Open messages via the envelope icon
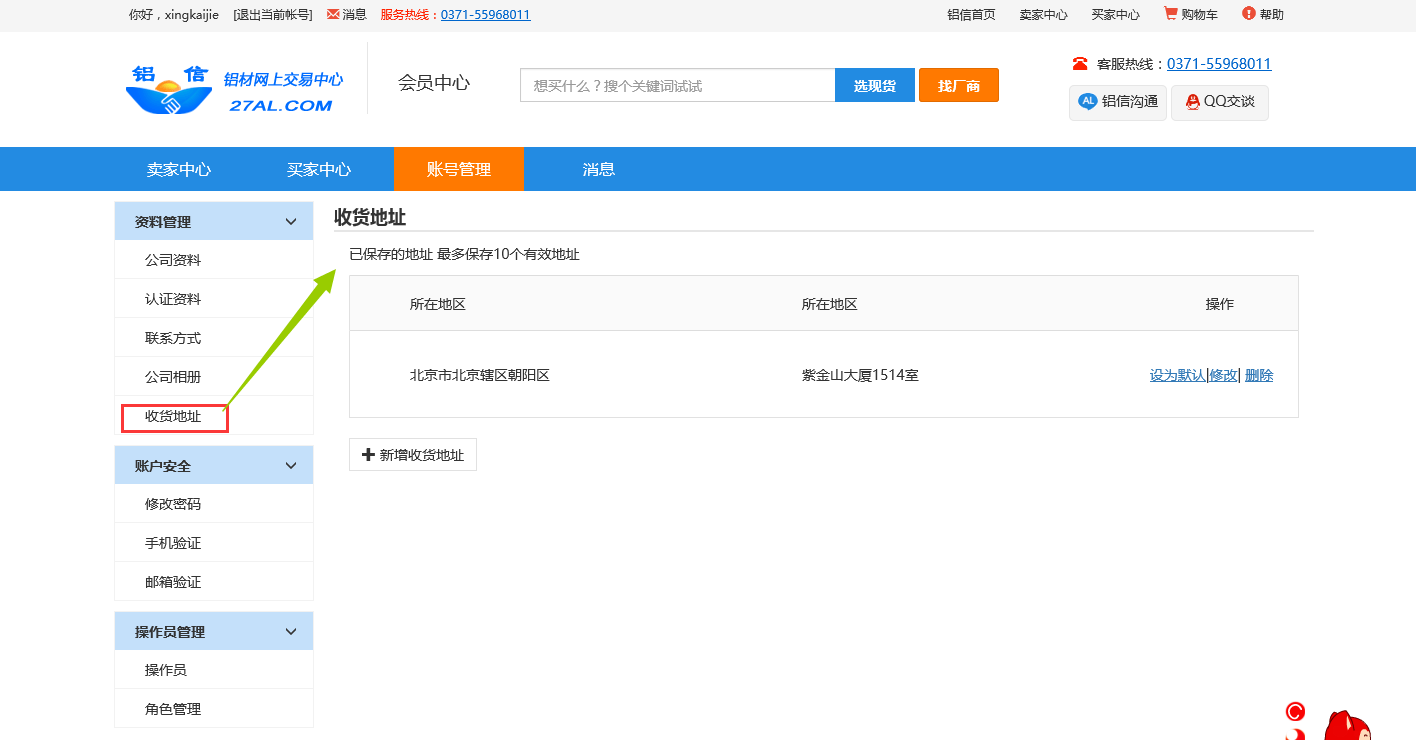1416x740 pixels. point(333,15)
